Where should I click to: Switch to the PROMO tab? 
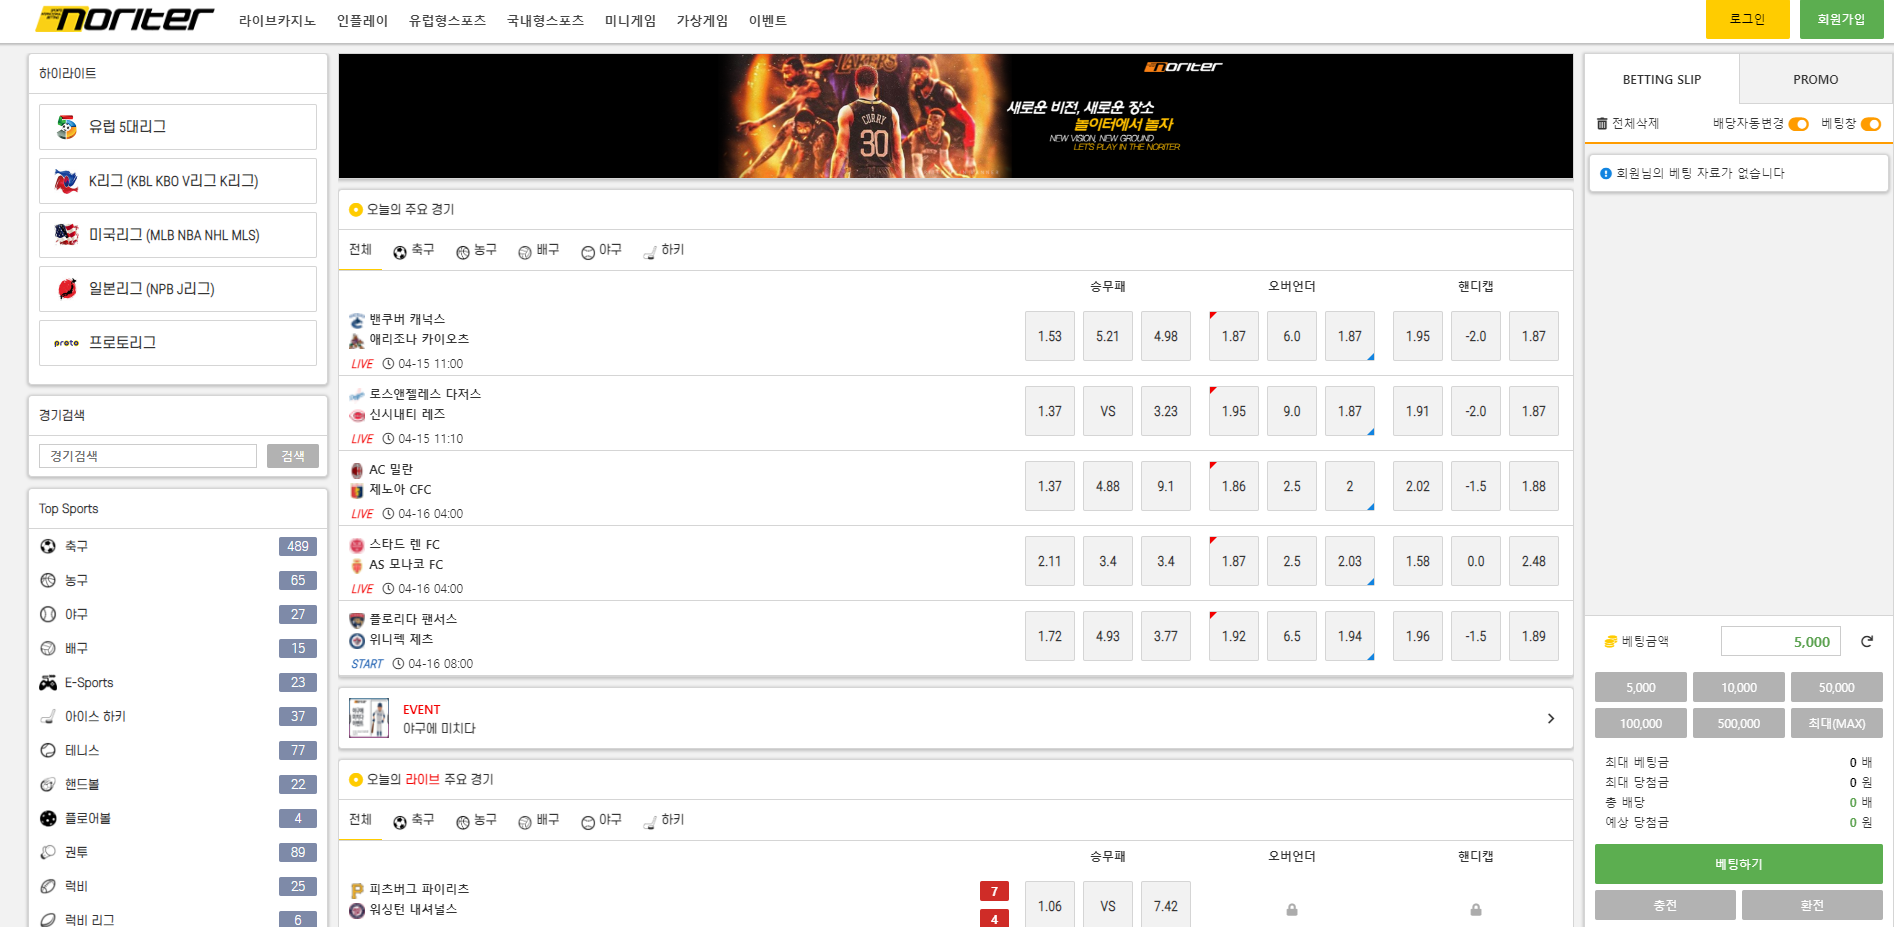coord(1815,79)
